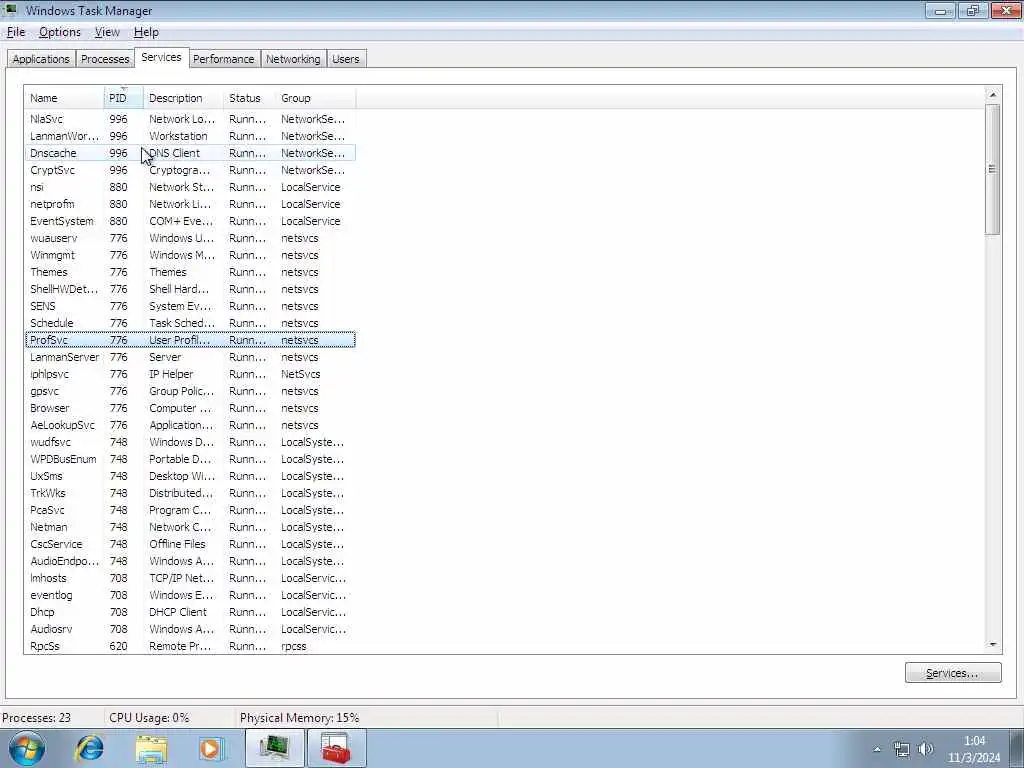Select the NlaSvc service row
1024x768 pixels.
click(x=190, y=119)
